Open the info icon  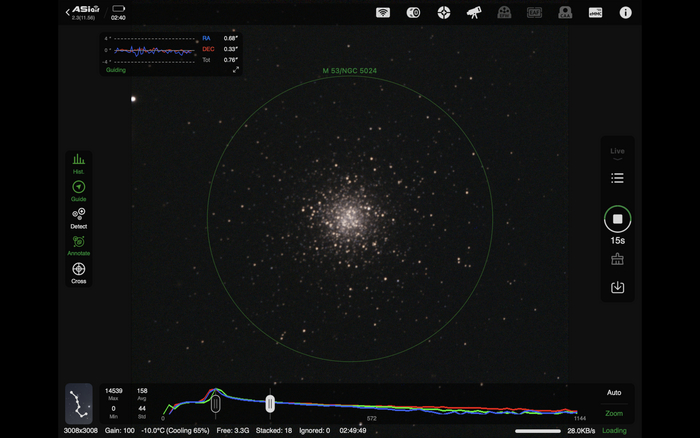[x=625, y=13]
